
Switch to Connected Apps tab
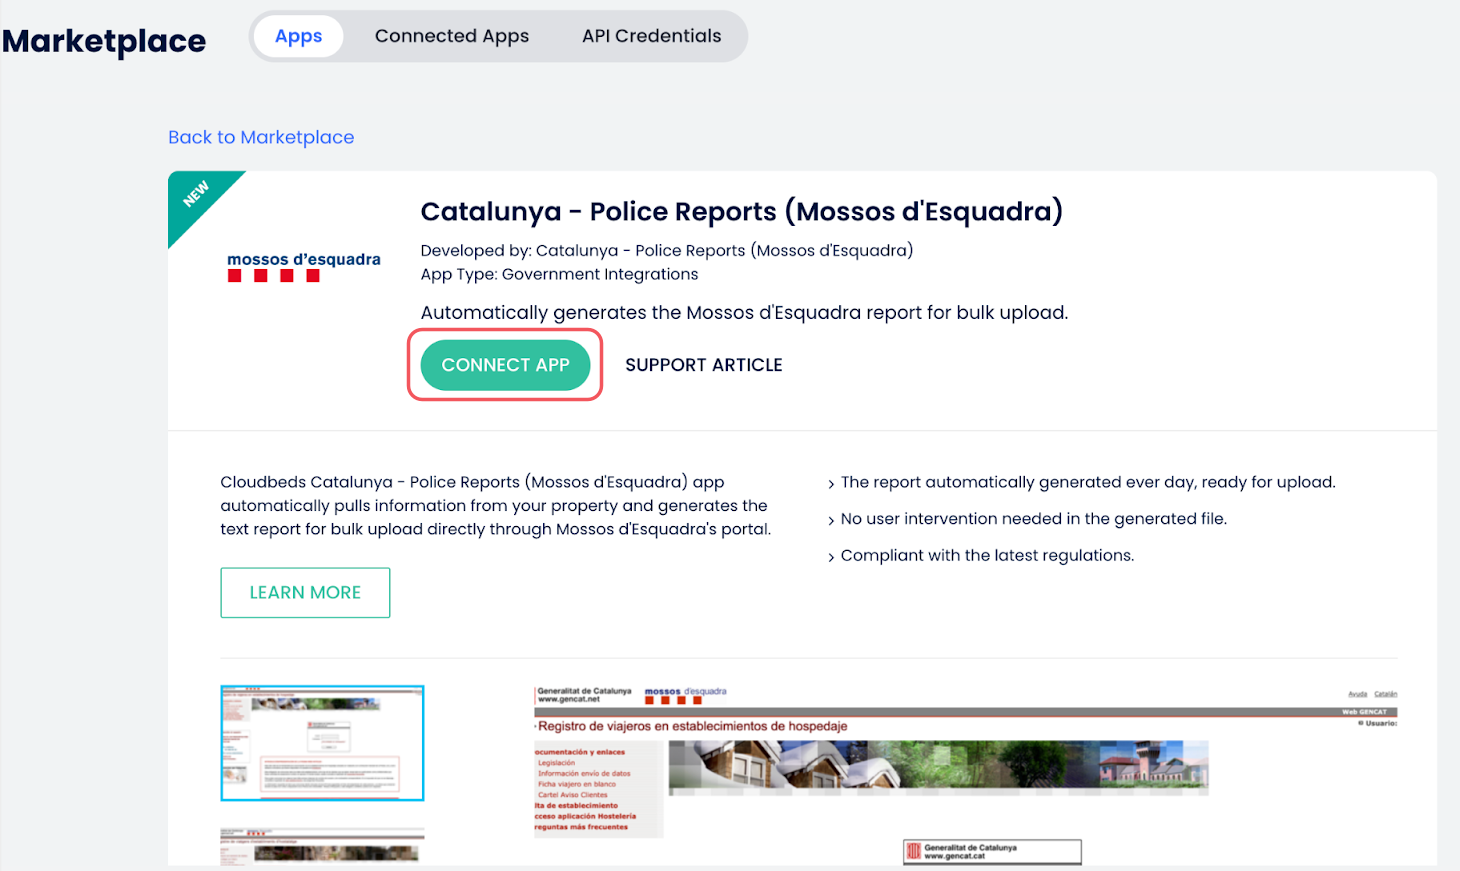(x=452, y=36)
